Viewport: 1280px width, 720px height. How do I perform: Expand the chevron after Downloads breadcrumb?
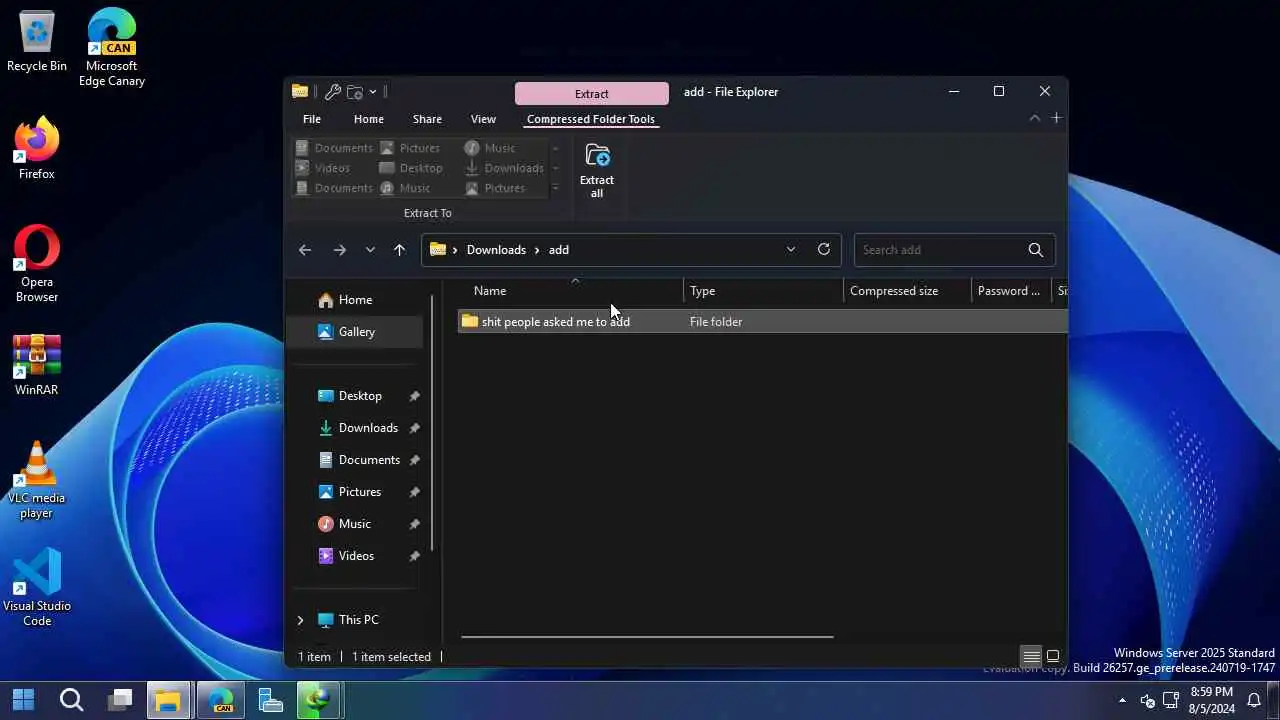pos(537,250)
